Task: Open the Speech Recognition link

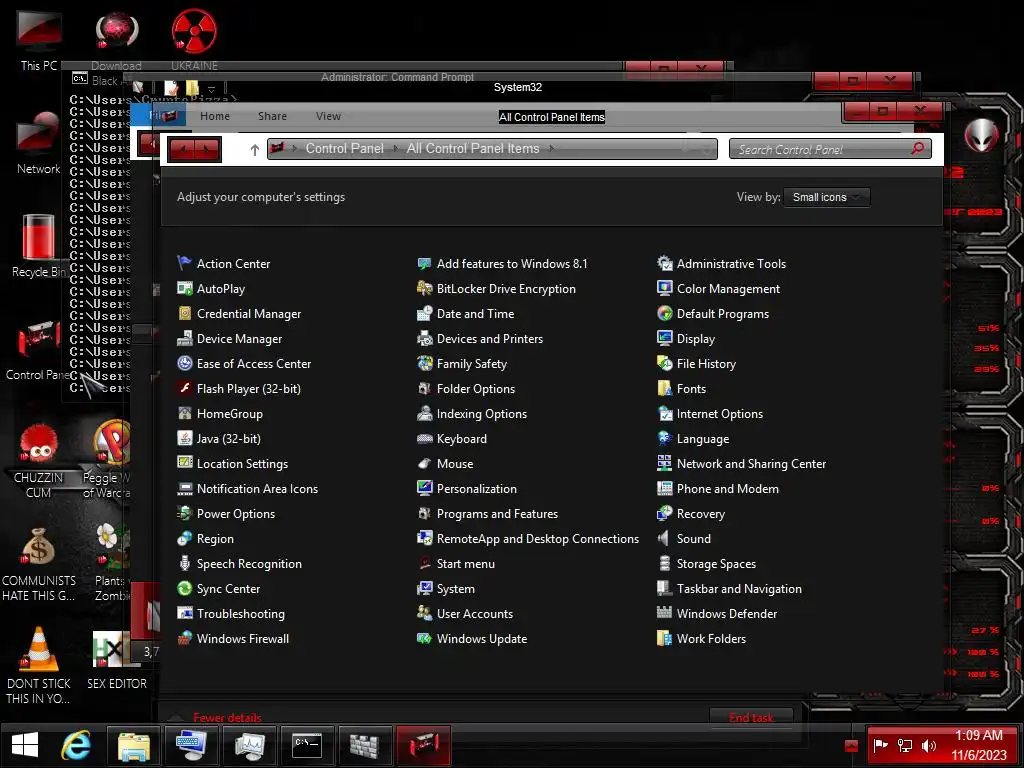Action: point(249,564)
